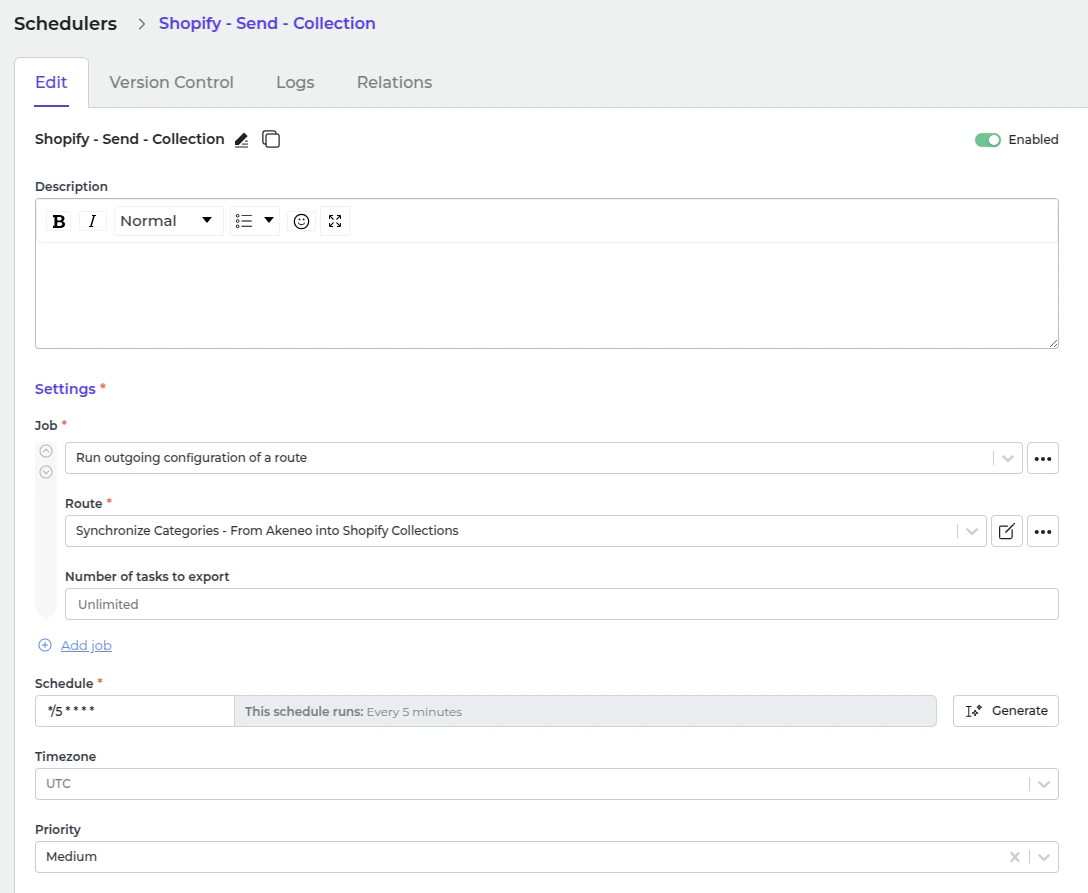Toggle italic formatting in description editor
The image size is (1088, 893).
(92, 221)
